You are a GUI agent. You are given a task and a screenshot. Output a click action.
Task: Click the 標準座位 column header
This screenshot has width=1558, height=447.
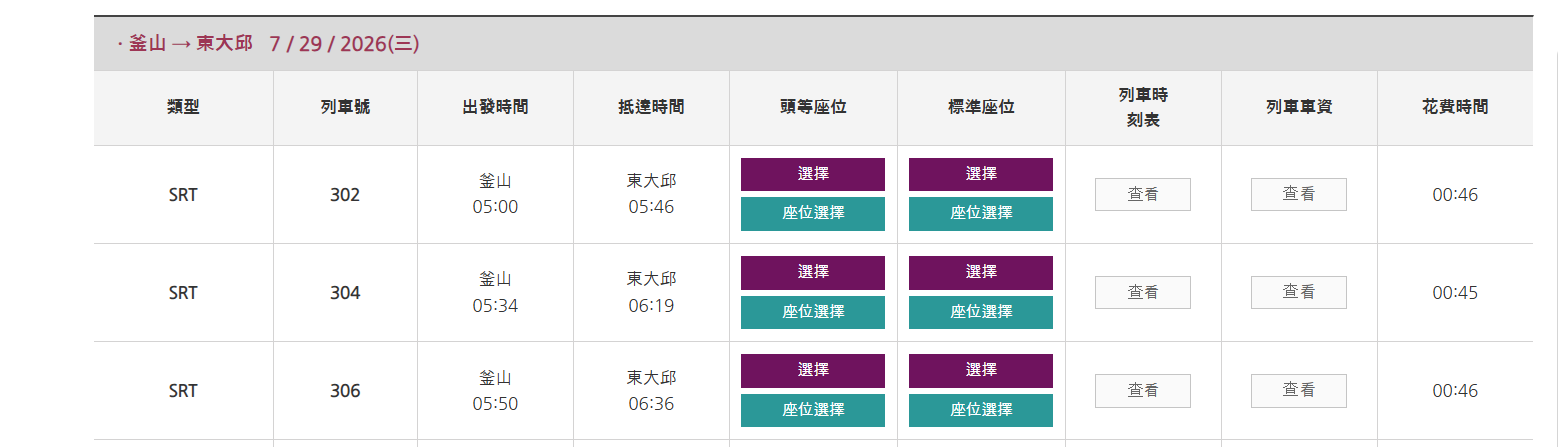981,107
